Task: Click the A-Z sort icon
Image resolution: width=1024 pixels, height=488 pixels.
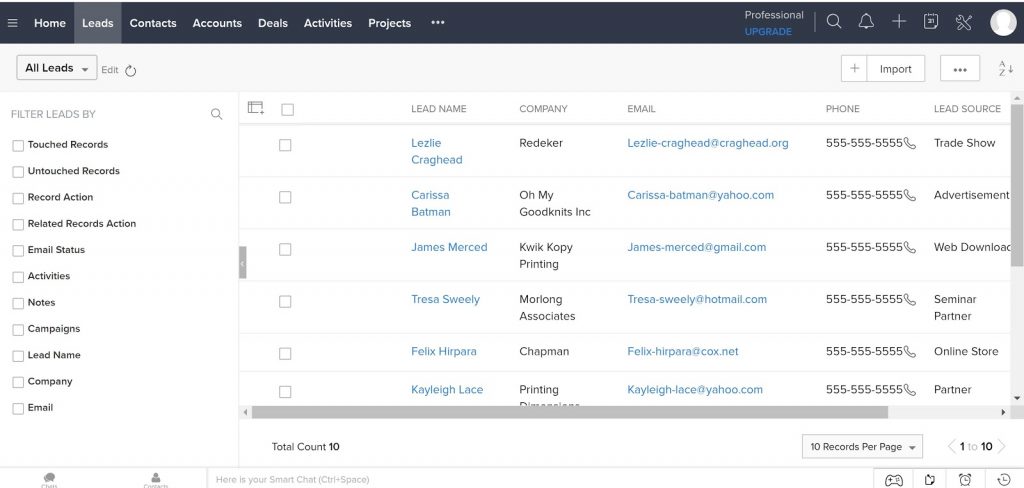Action: click(1006, 69)
